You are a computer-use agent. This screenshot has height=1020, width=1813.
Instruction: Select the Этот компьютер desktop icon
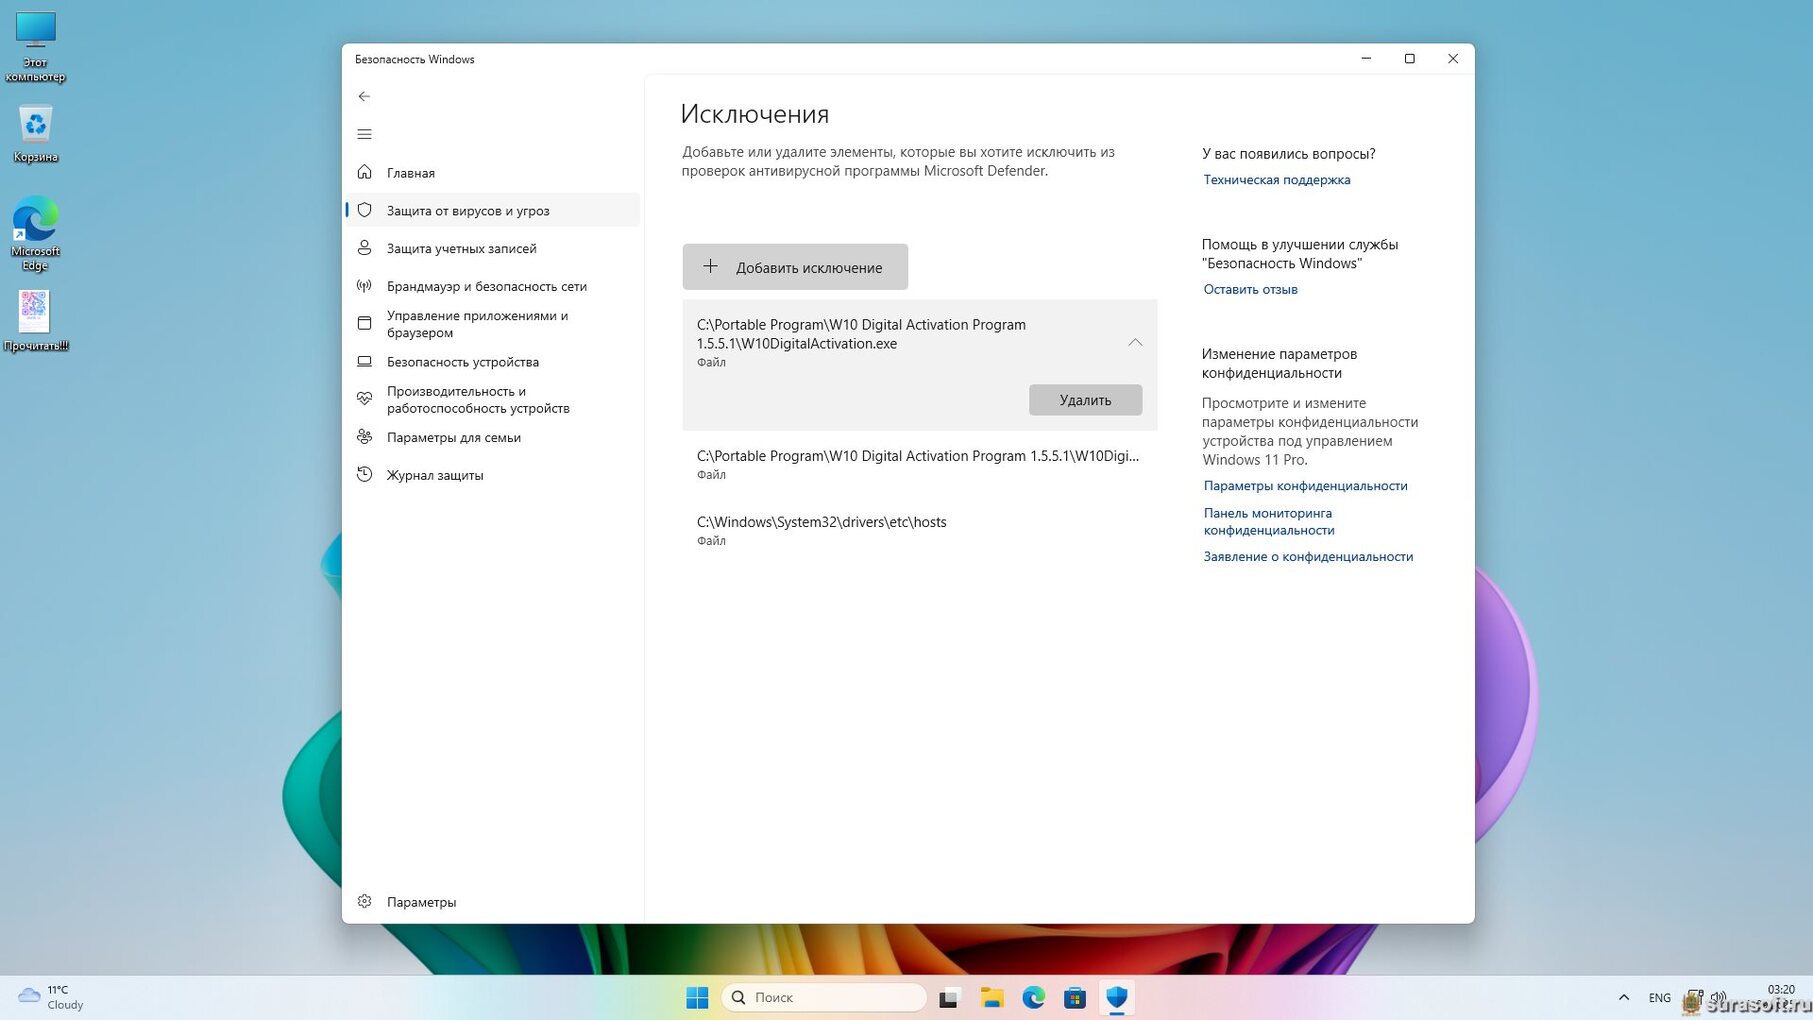point(36,47)
